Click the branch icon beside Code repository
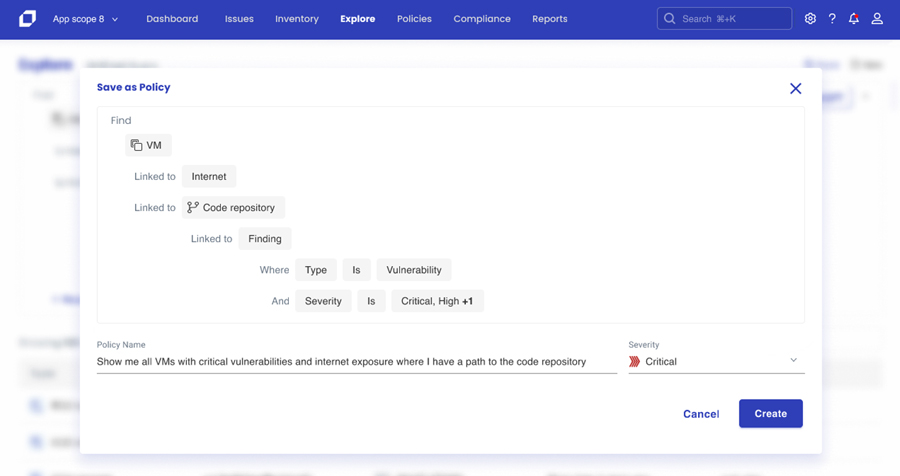Viewport: 900px width, 476px height. (x=193, y=207)
